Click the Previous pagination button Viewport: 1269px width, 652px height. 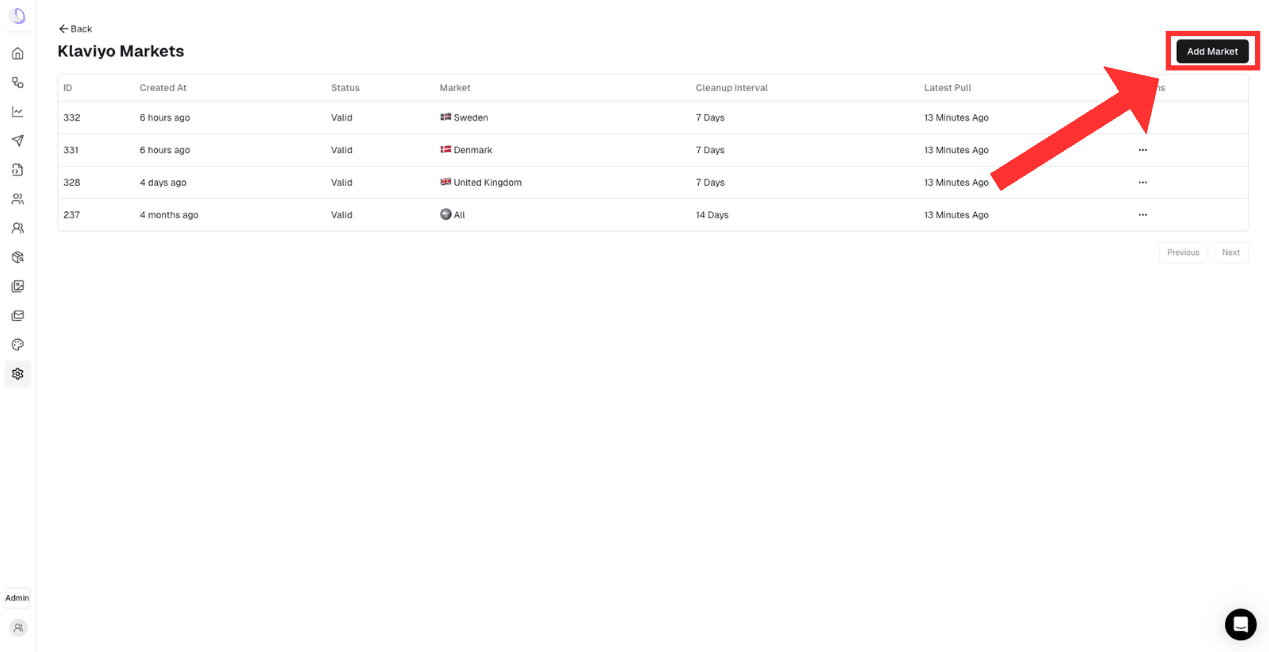tap(1183, 252)
